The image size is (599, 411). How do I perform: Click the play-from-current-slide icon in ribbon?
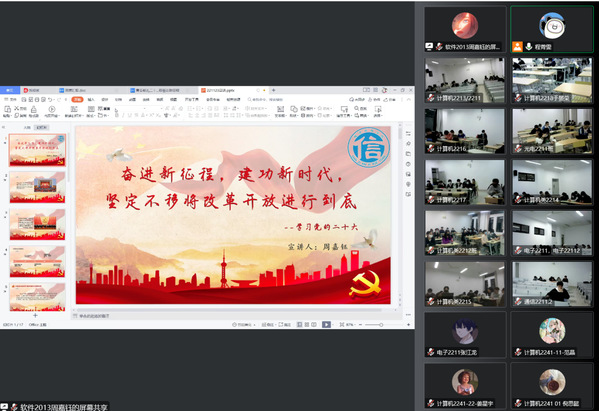coord(52,109)
